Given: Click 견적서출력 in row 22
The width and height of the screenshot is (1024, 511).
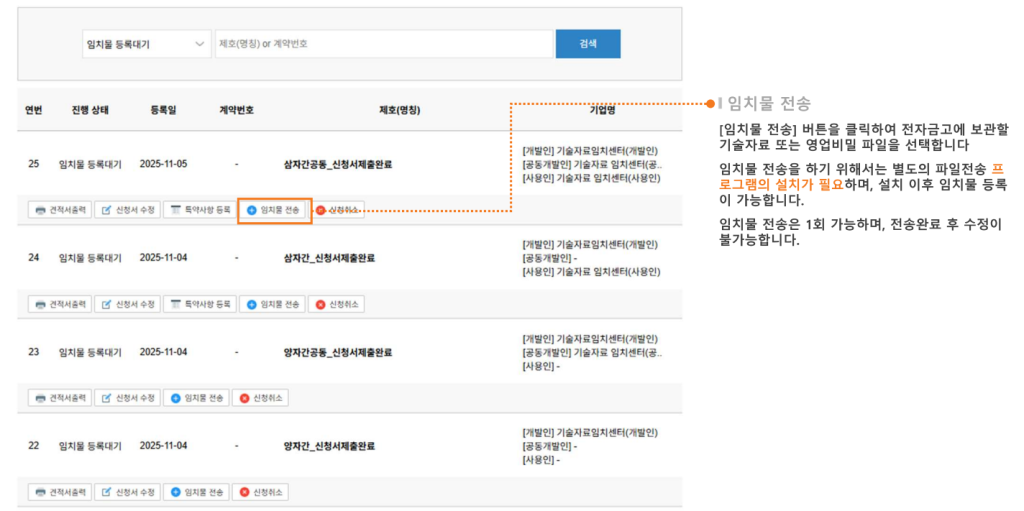Looking at the screenshot, I should click(x=60, y=492).
